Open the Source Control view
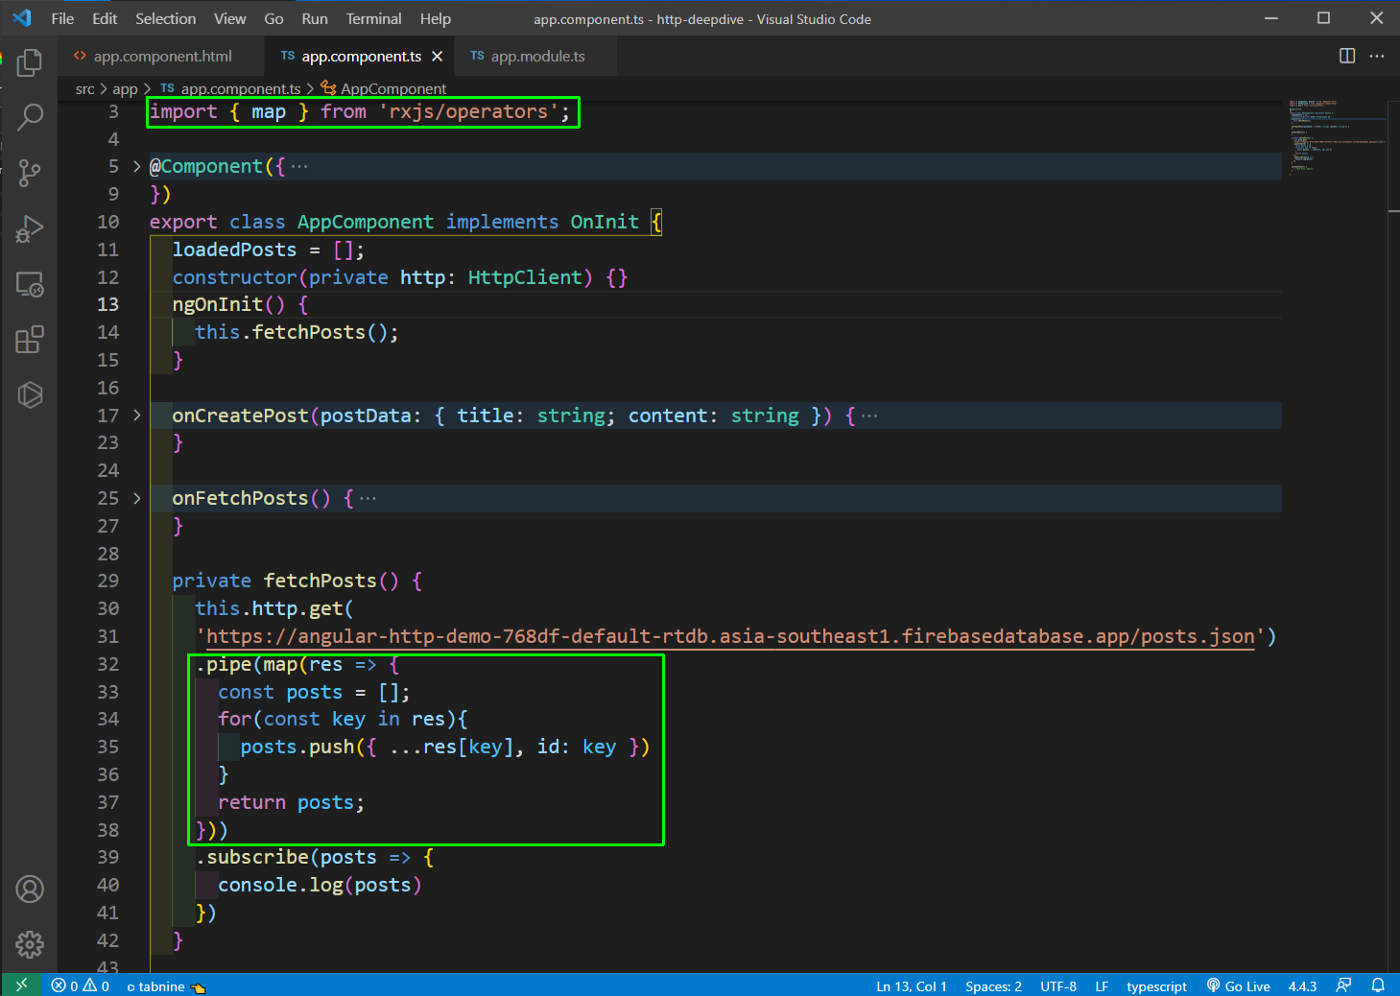Viewport: 1400px width, 996px height. [30, 173]
